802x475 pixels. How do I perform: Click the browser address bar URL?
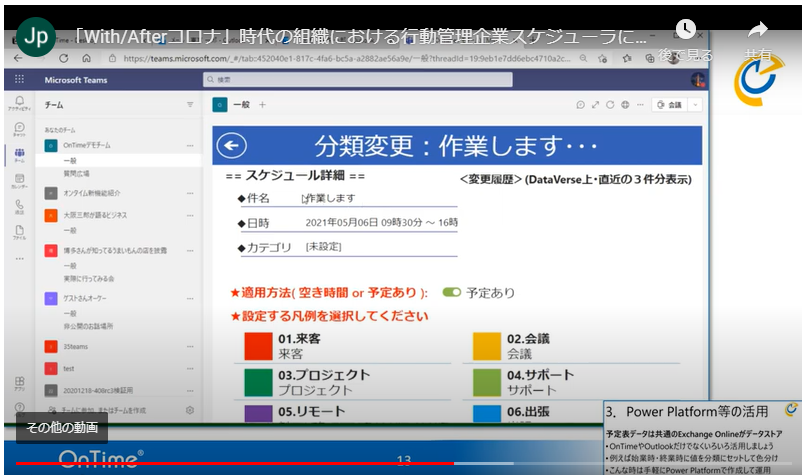[347, 59]
